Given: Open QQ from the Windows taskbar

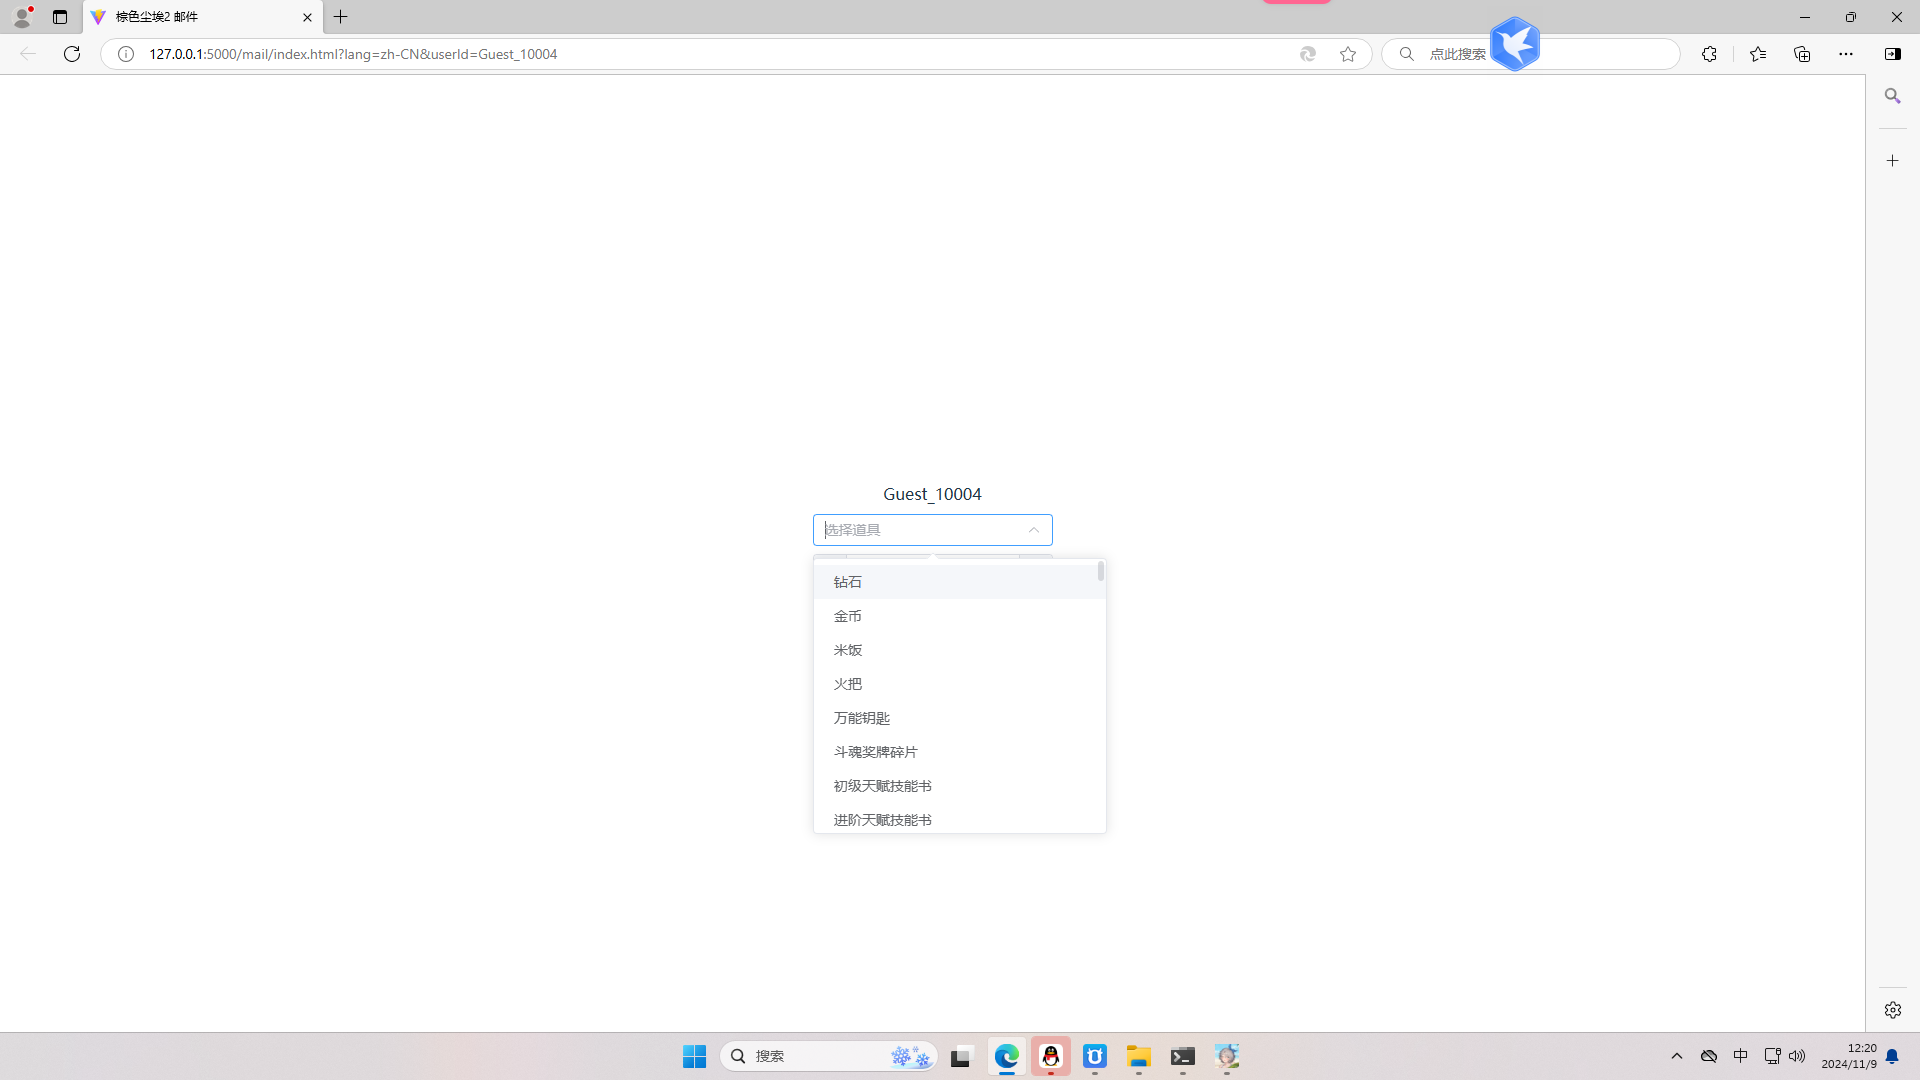Looking at the screenshot, I should point(1051,1057).
